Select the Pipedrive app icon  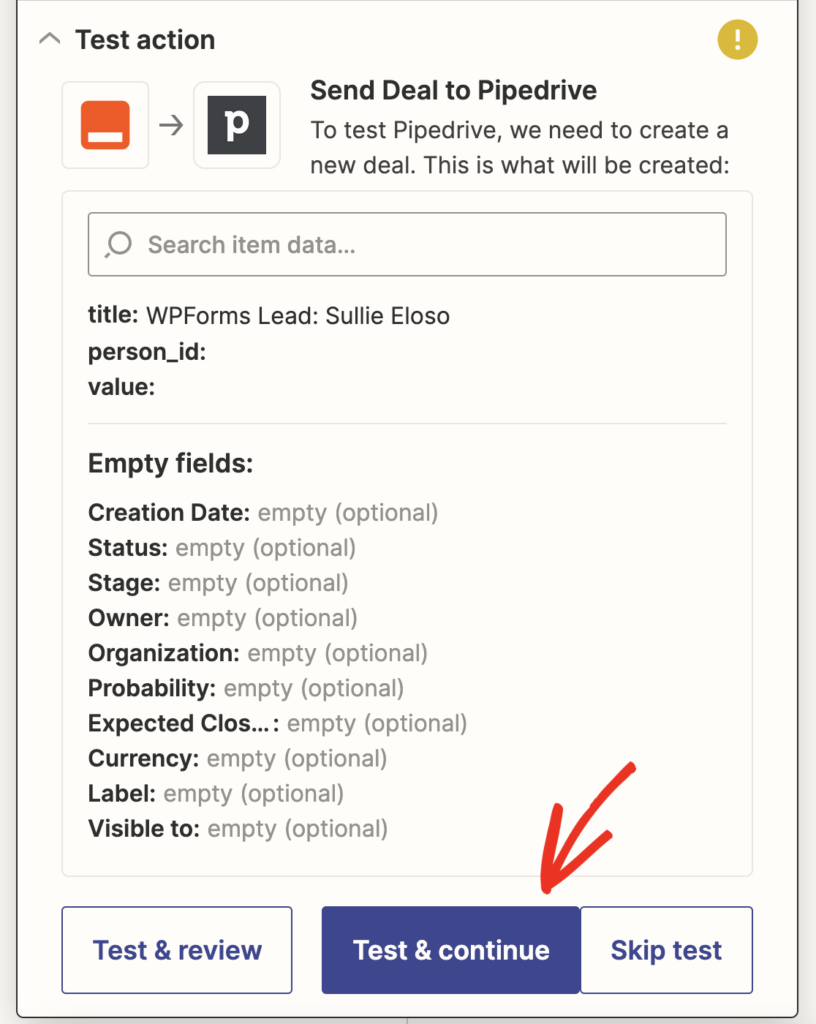coord(237,125)
